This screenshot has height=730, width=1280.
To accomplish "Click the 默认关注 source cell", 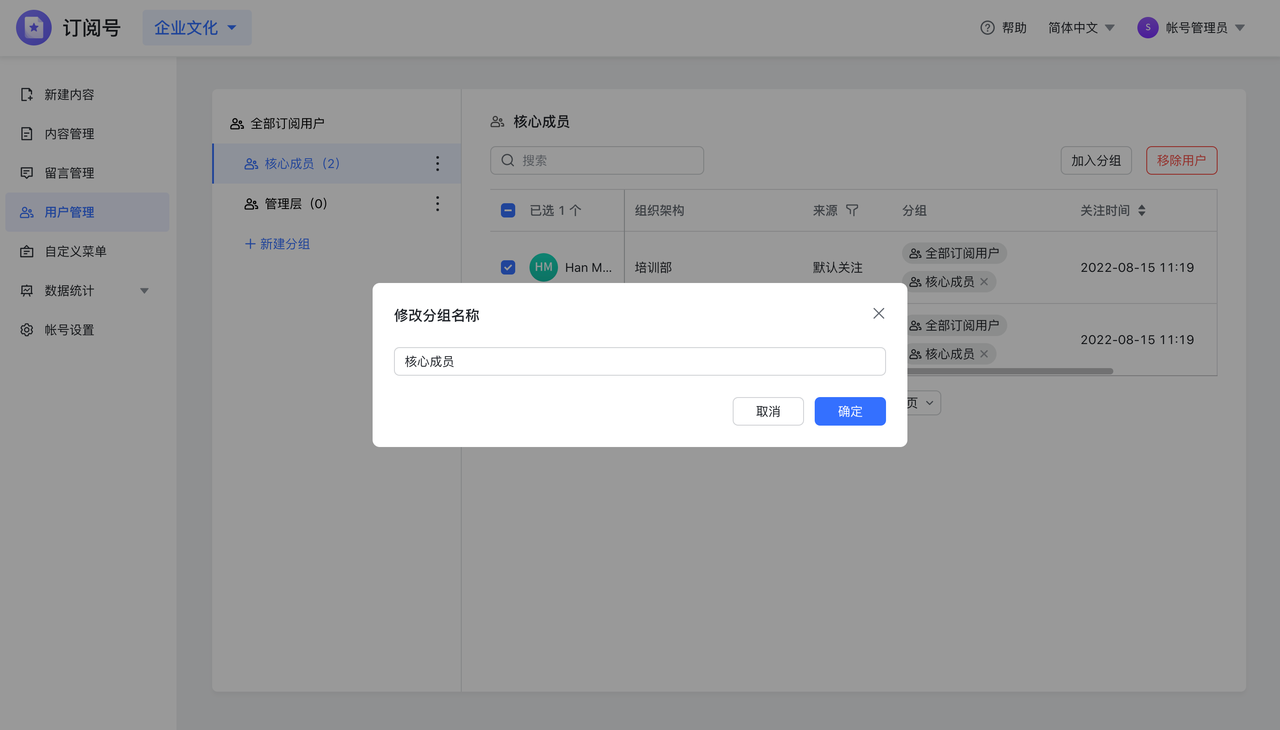I will 838,268.
